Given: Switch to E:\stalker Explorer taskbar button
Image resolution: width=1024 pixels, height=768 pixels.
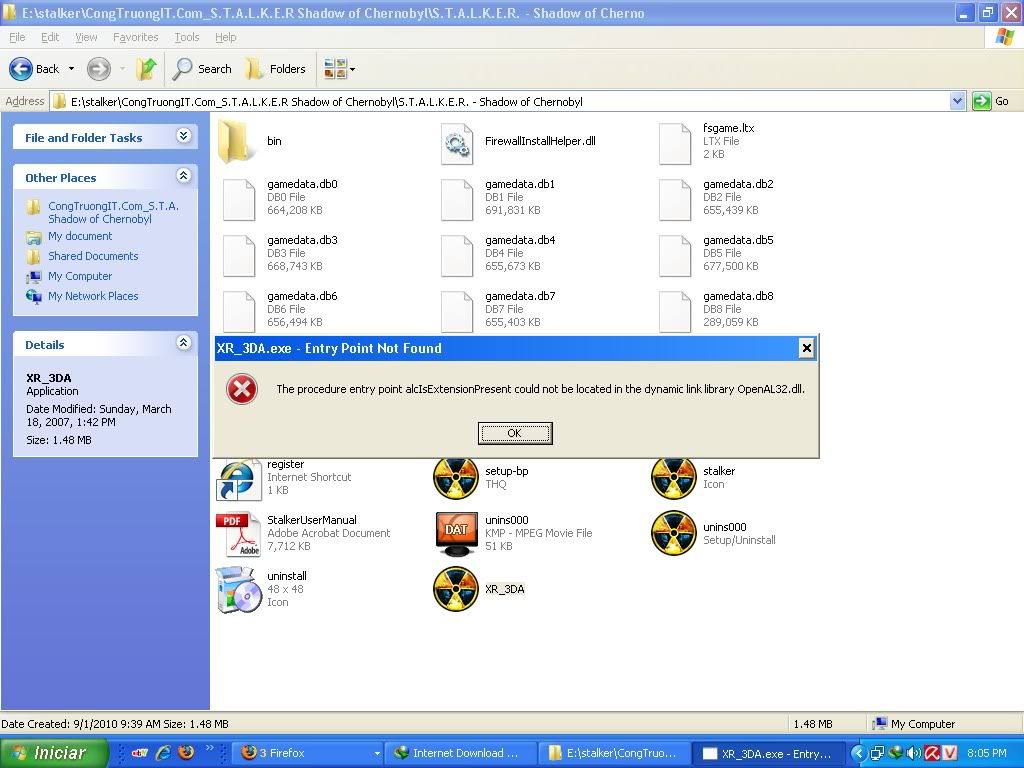Looking at the screenshot, I should 614,753.
